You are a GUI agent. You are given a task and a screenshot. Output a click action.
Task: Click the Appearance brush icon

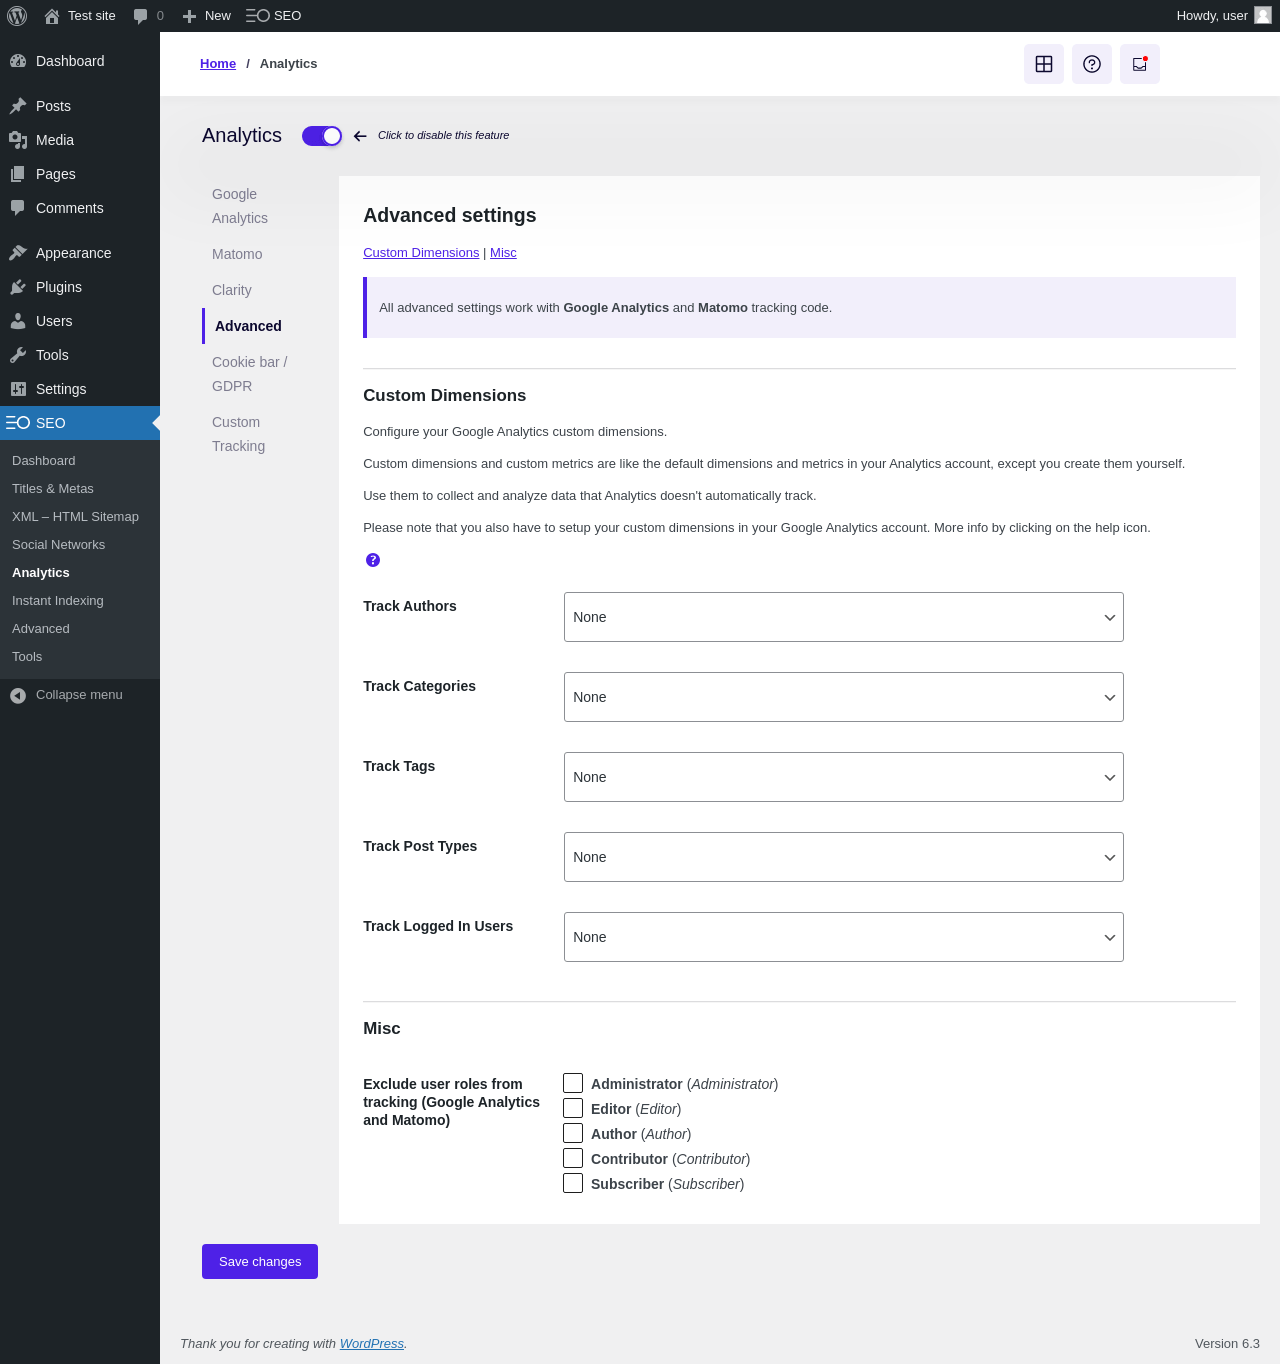point(18,253)
